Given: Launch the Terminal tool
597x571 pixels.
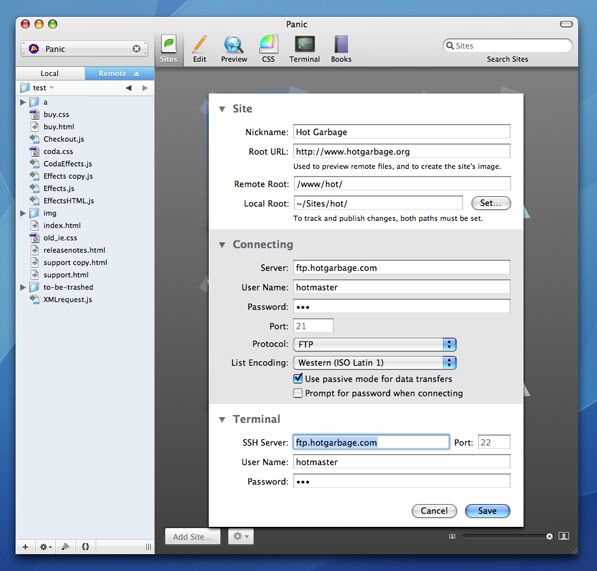Looking at the screenshot, I should click(x=304, y=49).
